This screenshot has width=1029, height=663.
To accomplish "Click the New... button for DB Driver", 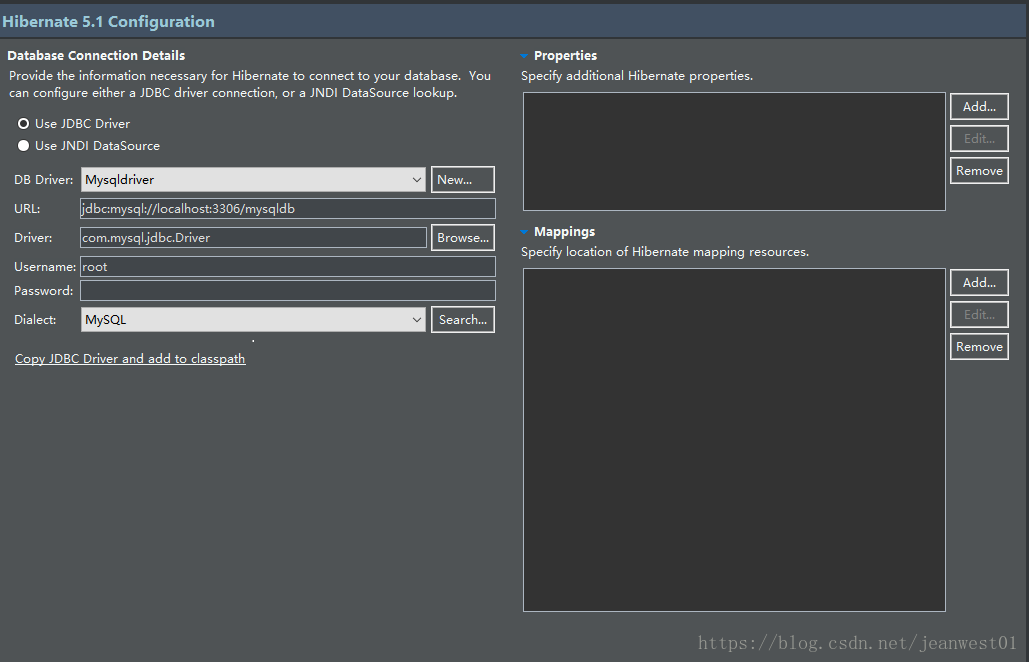I will [463, 180].
